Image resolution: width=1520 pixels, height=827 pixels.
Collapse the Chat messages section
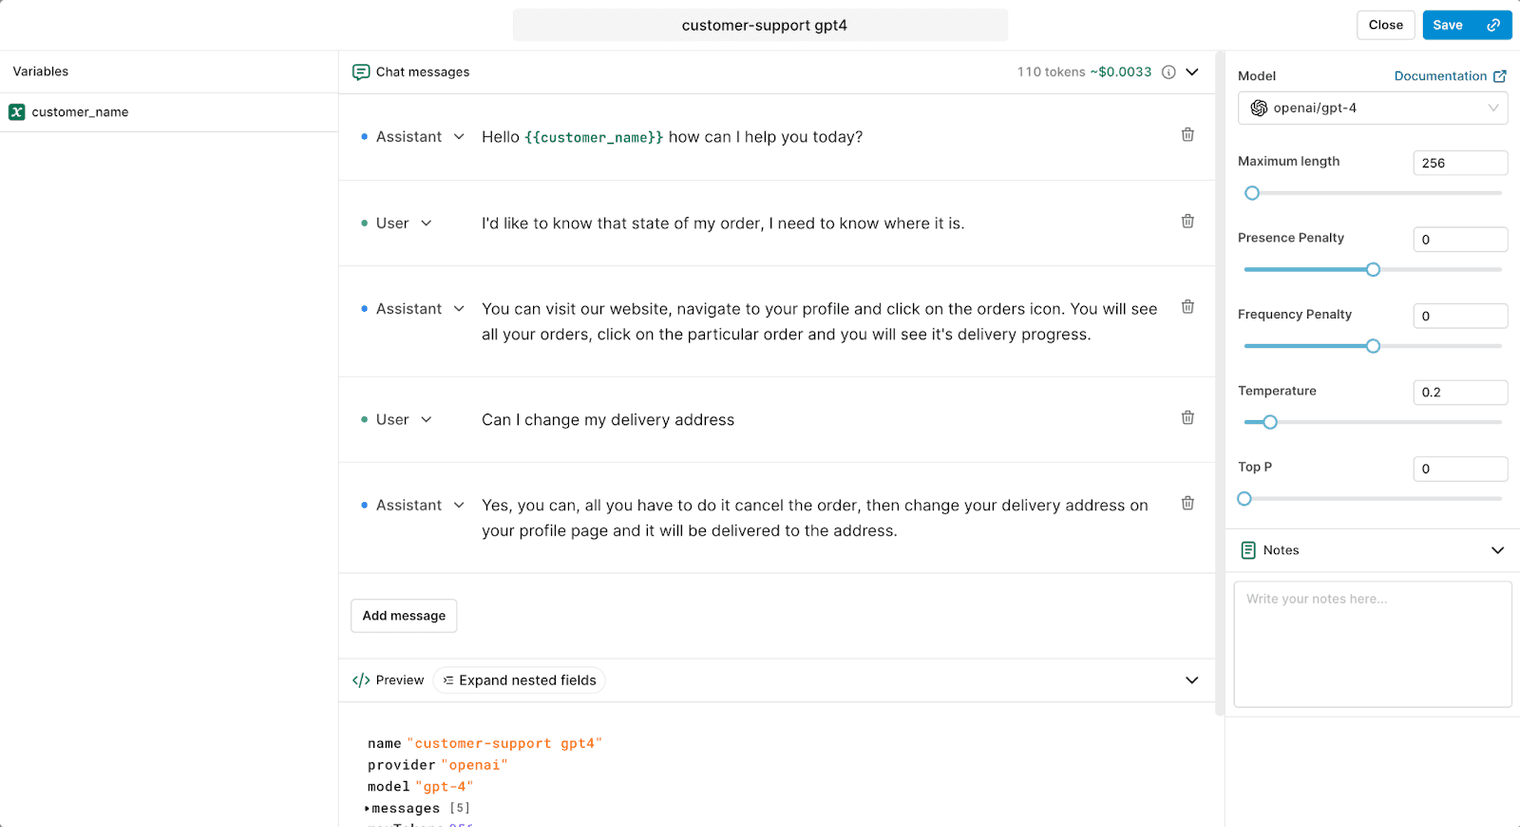point(1192,72)
